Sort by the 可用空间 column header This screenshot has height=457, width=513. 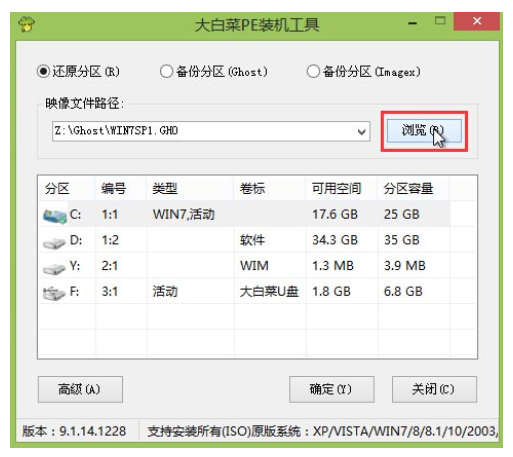(336, 189)
